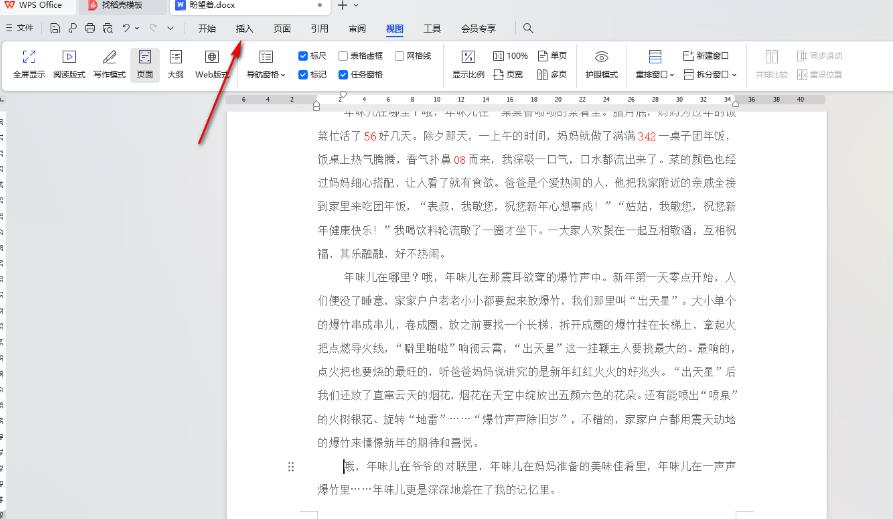Screen dimensions: 893x519
Task: Click the red number 56 in the text
Action: pyautogui.click(x=370, y=136)
